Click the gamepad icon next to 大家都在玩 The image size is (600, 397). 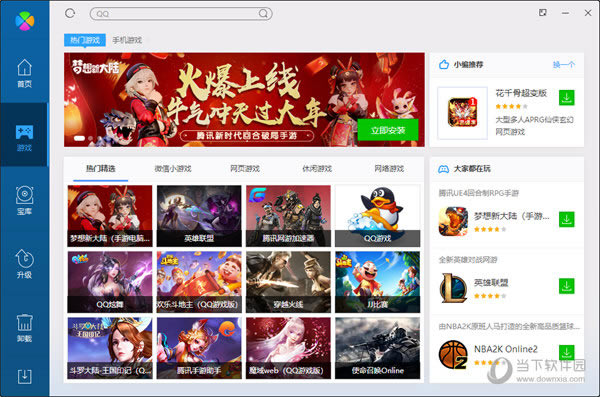[x=443, y=169]
